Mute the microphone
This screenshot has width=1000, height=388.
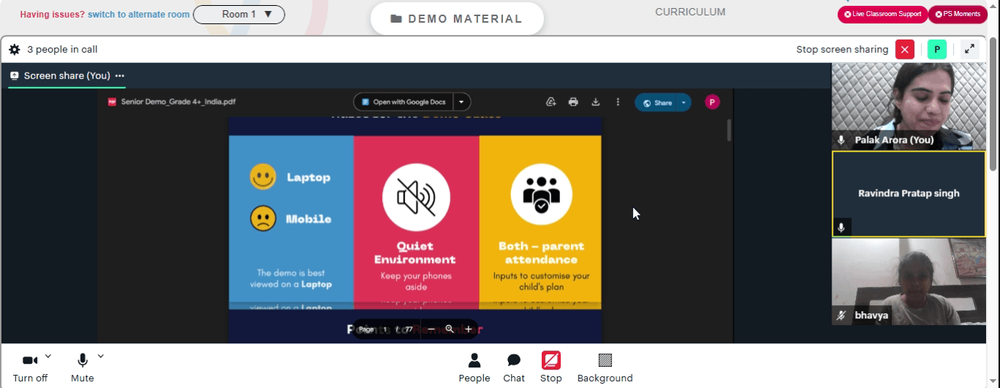(x=82, y=368)
